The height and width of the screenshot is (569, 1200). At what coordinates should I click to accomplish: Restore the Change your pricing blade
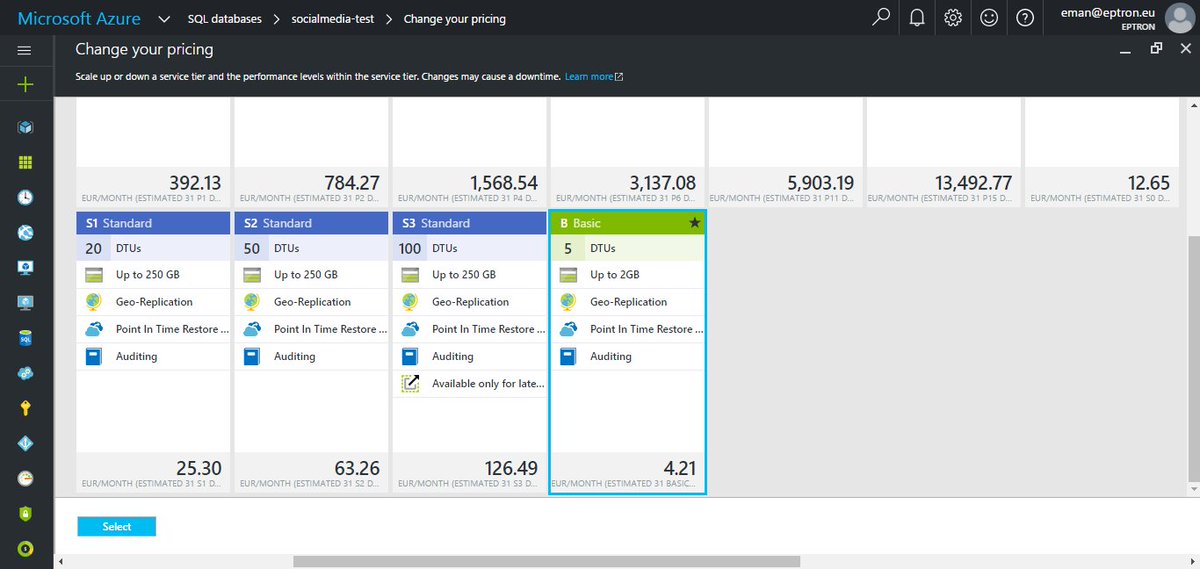[x=1156, y=48]
